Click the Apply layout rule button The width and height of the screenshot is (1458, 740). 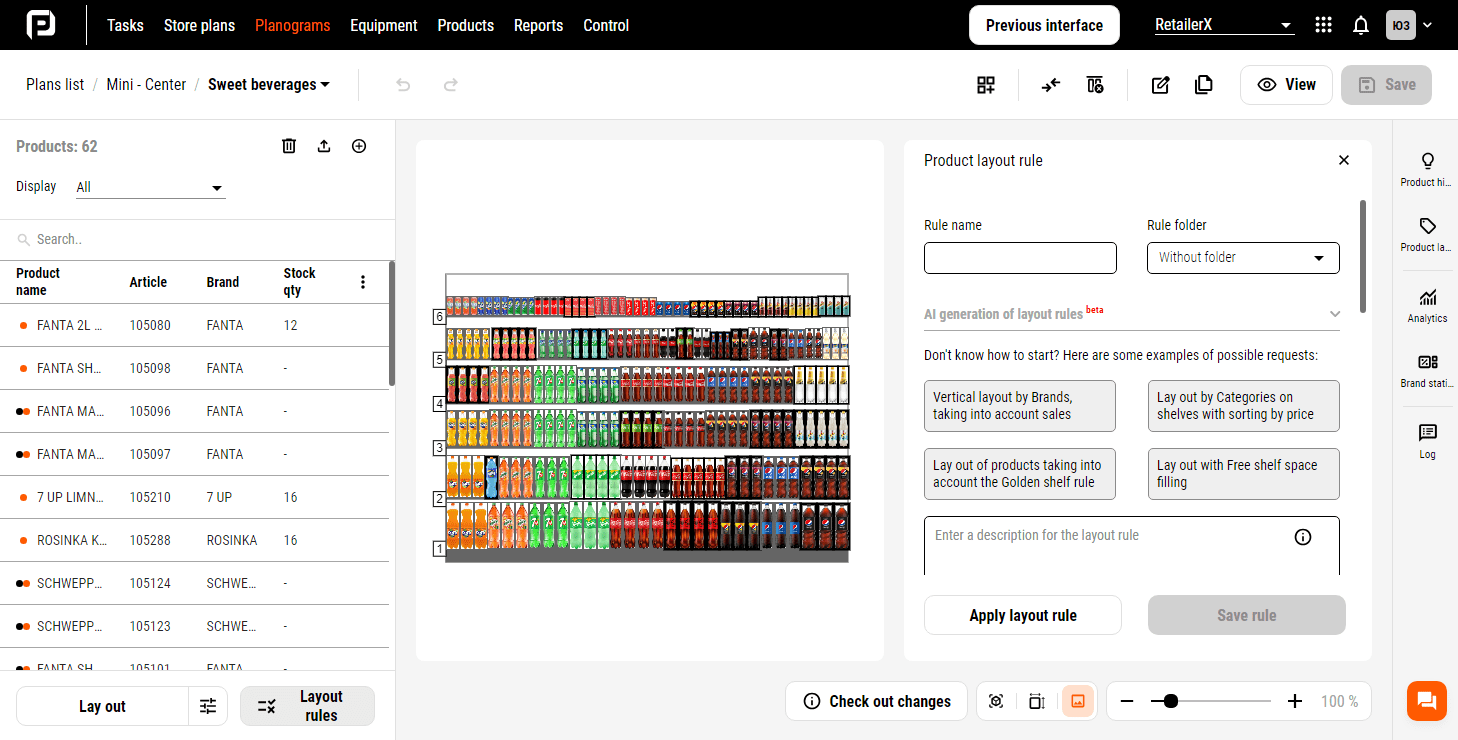1022,615
